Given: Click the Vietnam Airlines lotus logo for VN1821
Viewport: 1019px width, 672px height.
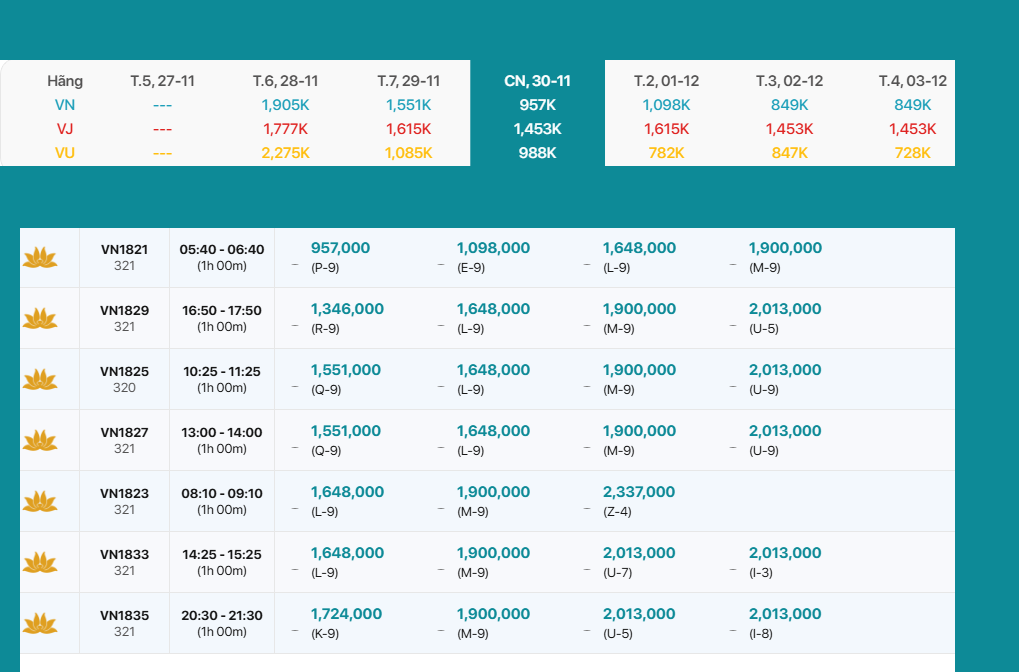Looking at the screenshot, I should pos(40,258).
